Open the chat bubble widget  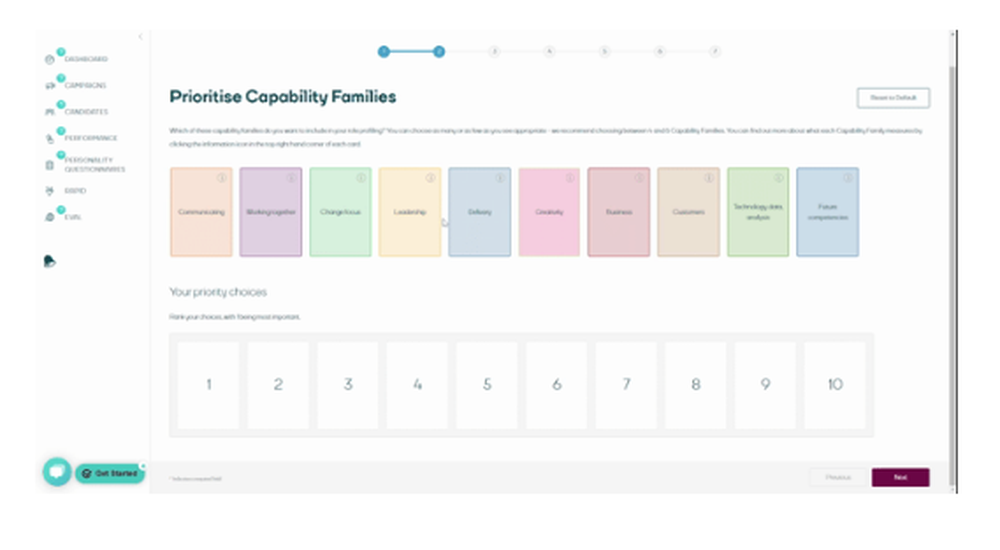click(x=57, y=472)
